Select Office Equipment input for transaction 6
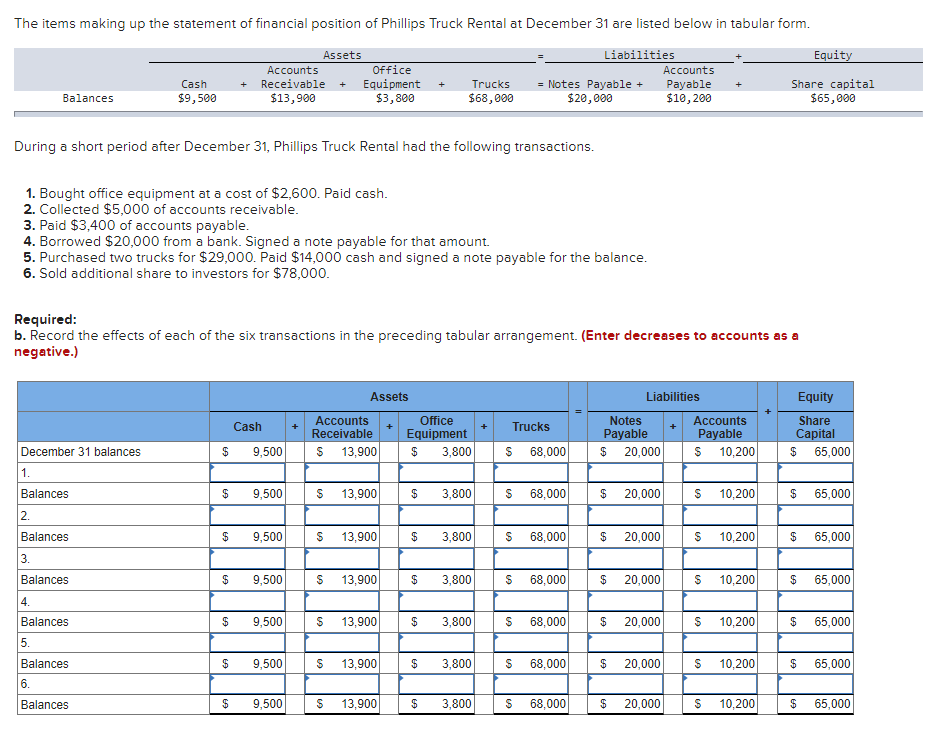This screenshot has width=948, height=736. (436, 684)
